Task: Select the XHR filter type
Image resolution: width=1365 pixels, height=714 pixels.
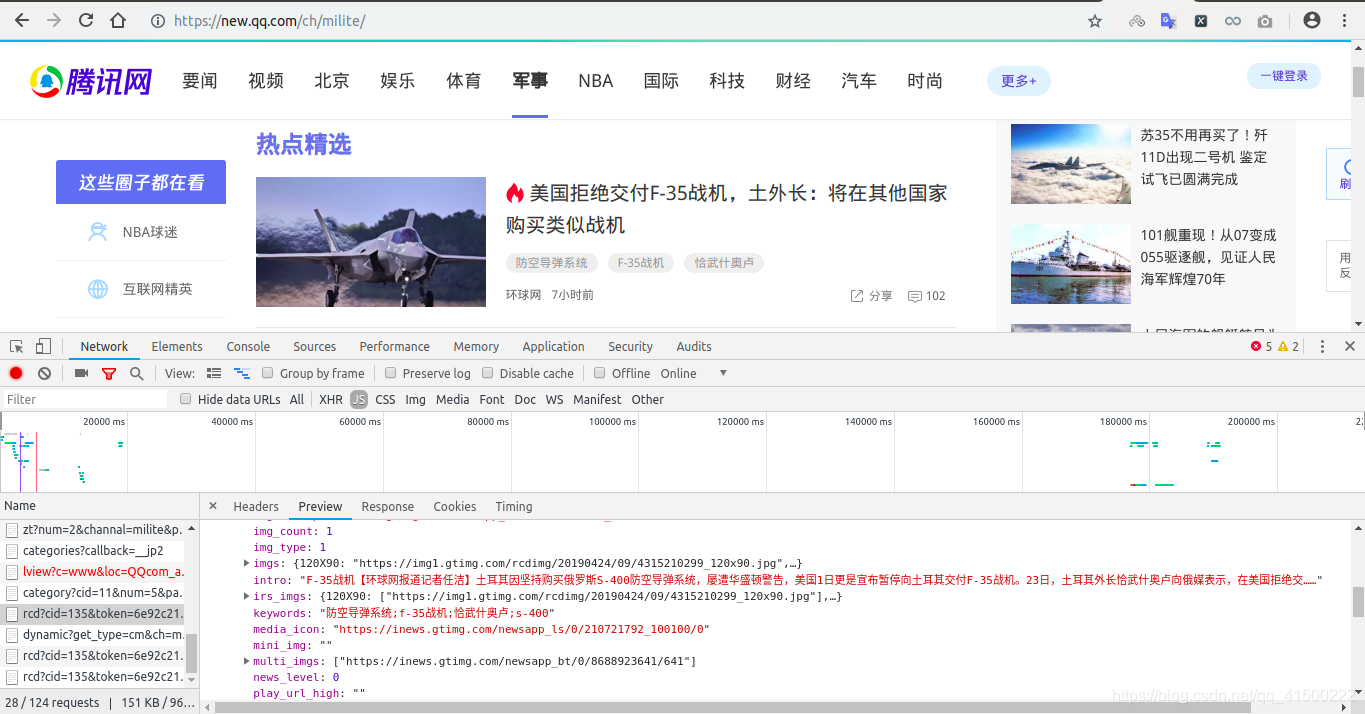Action: point(330,399)
